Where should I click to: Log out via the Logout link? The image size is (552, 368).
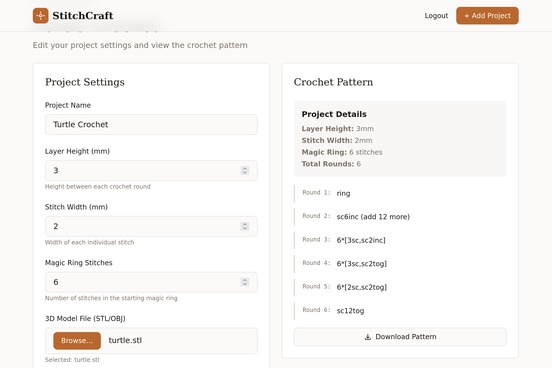436,16
